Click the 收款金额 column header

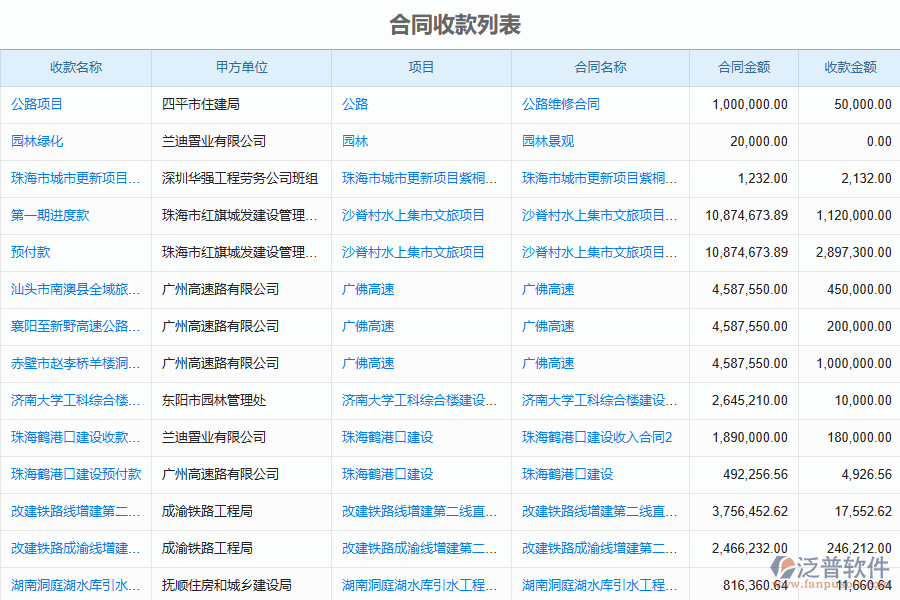click(x=850, y=68)
